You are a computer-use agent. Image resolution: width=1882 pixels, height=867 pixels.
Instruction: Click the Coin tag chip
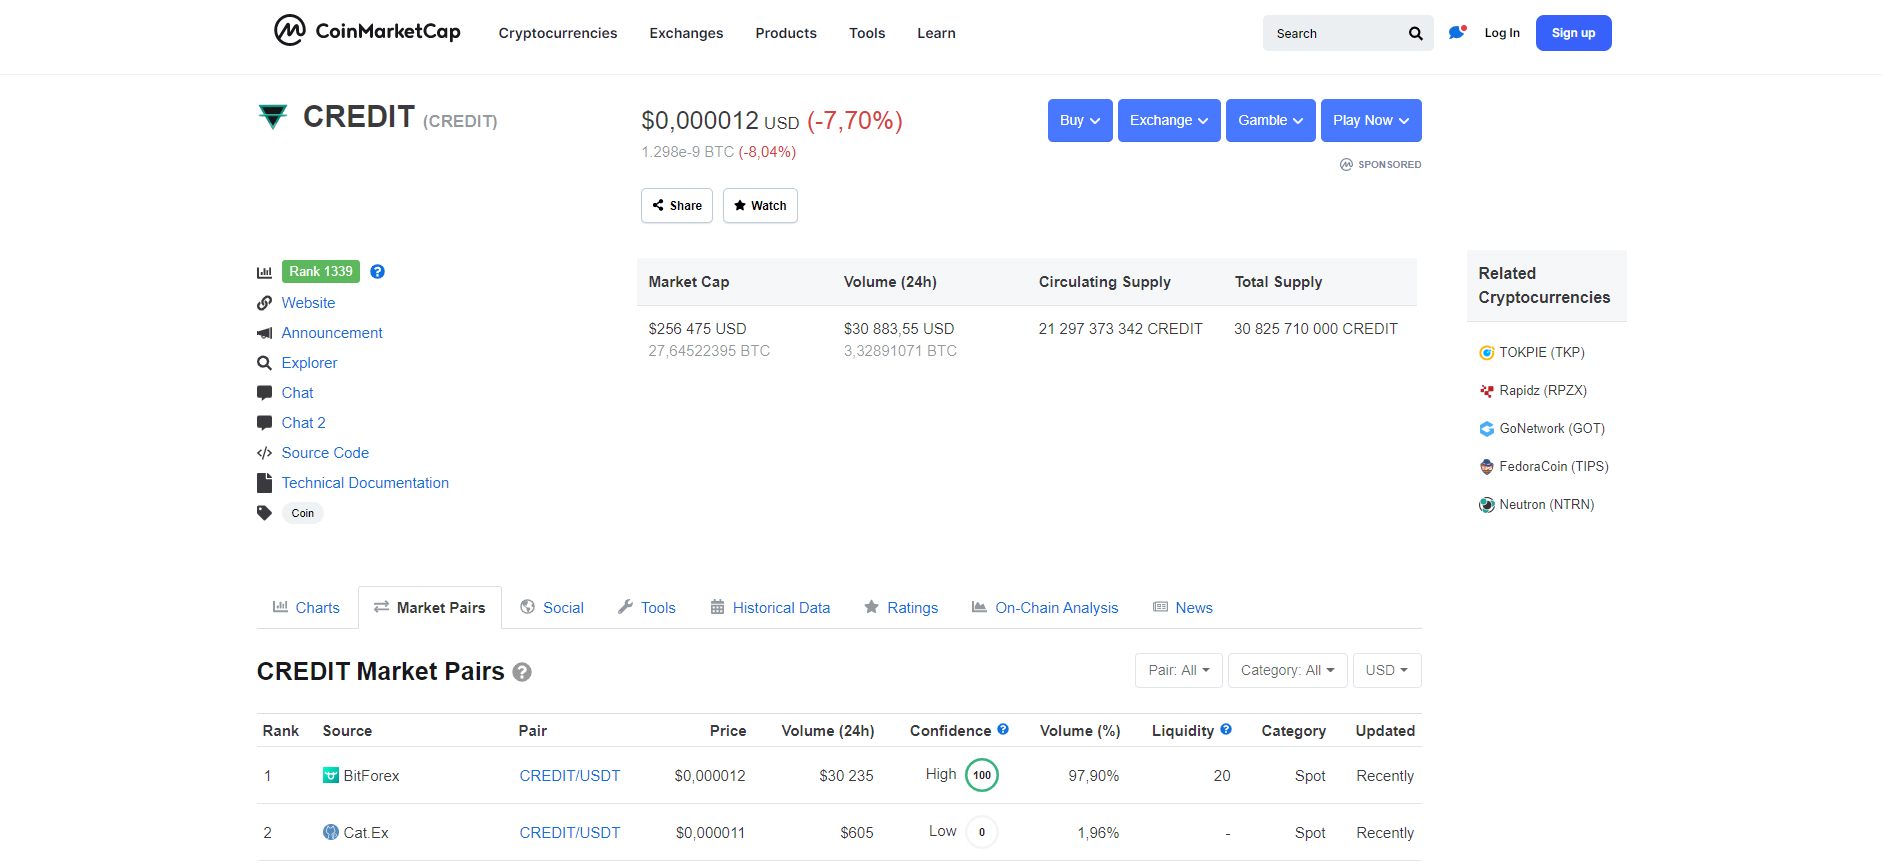pos(303,513)
